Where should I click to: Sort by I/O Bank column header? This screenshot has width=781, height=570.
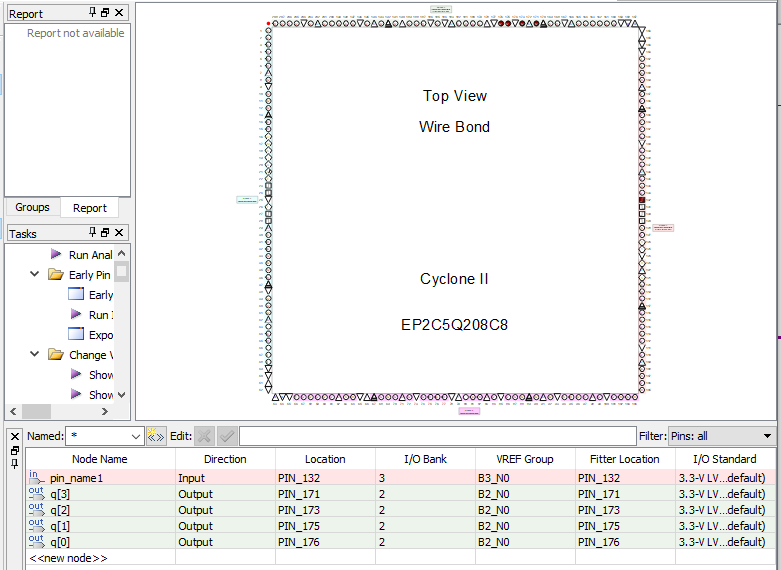point(425,459)
